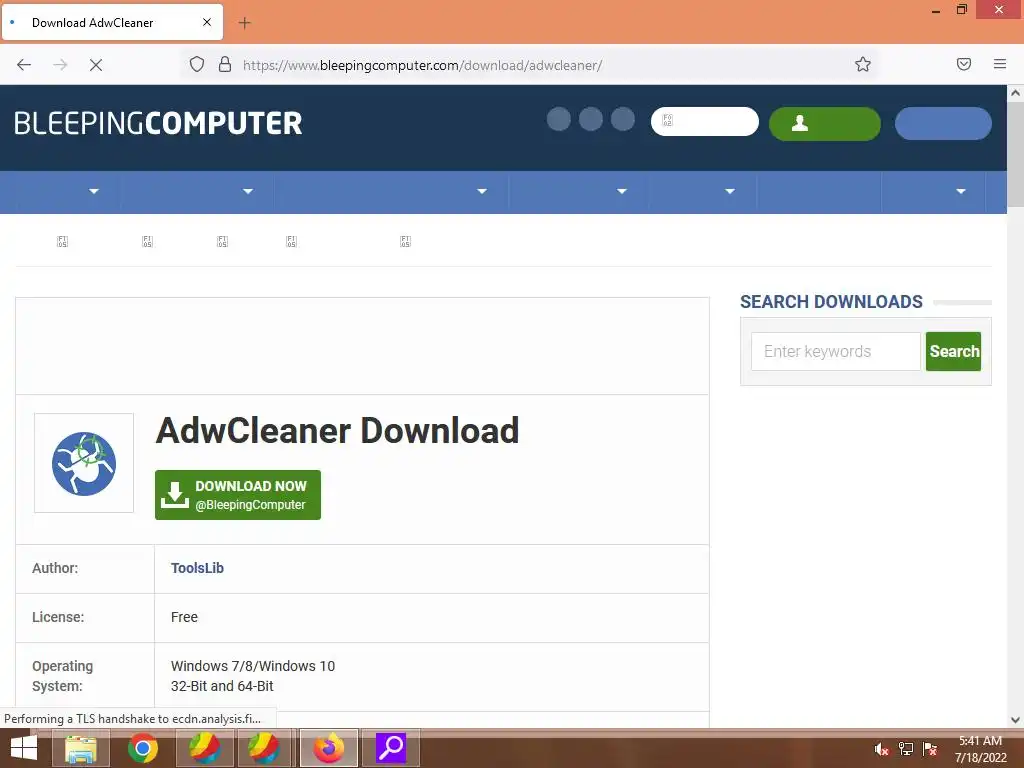Click the middle grey circle in header

(x=590, y=119)
